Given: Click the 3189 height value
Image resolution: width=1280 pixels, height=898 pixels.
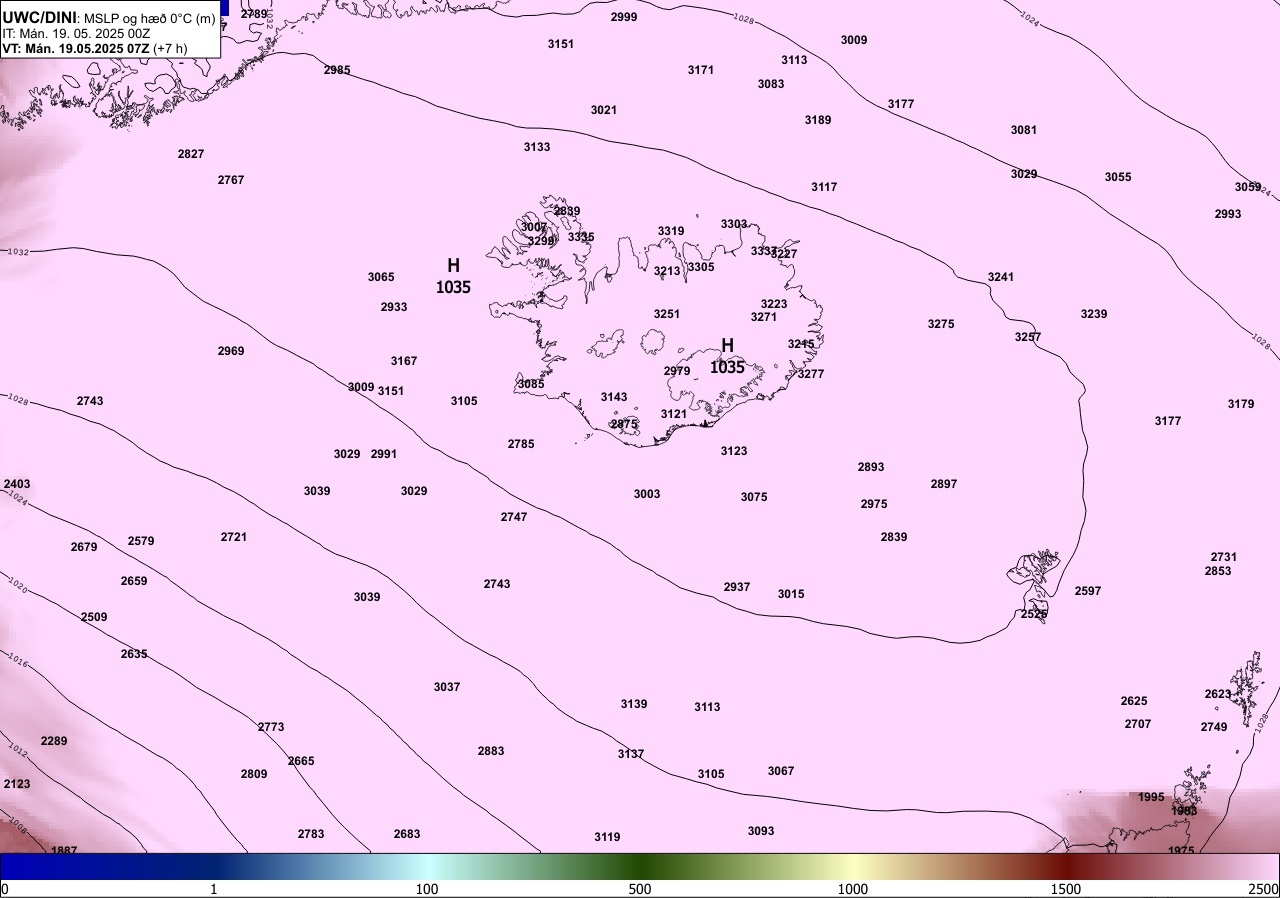Looking at the screenshot, I should (818, 120).
